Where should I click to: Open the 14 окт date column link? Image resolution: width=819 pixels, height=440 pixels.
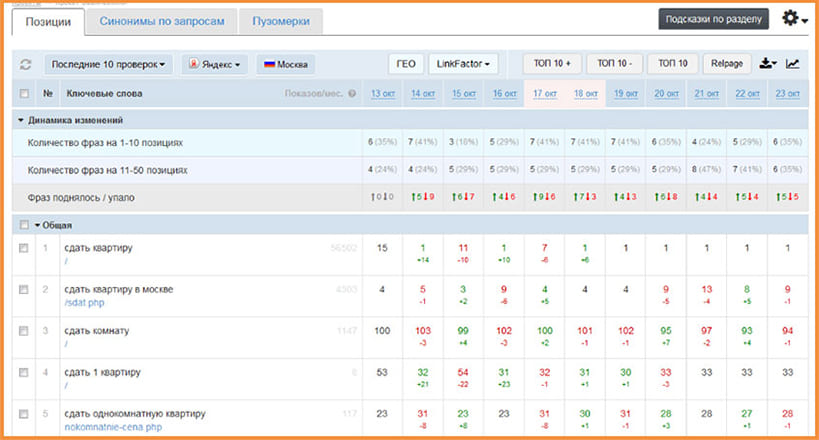coord(423,94)
